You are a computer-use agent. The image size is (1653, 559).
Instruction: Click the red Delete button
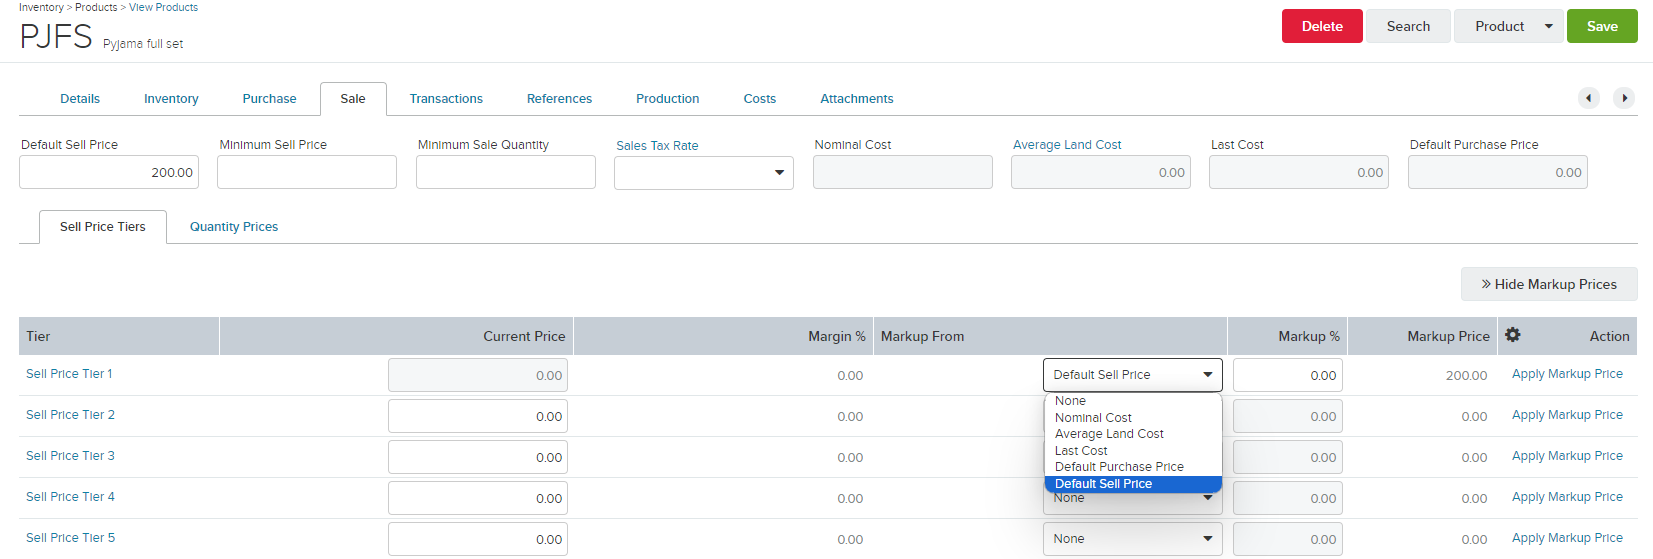pos(1322,26)
